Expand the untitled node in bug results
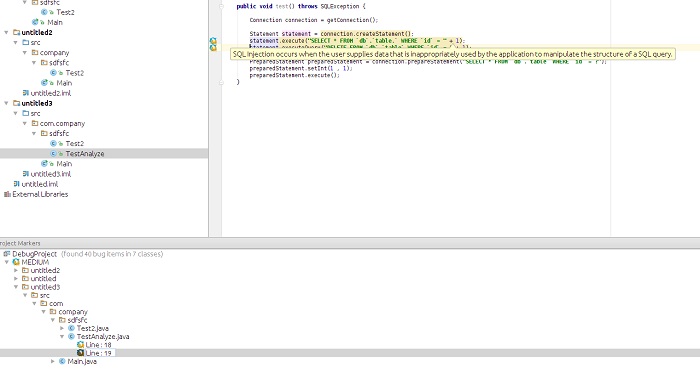The image size is (700, 373). coord(16,278)
